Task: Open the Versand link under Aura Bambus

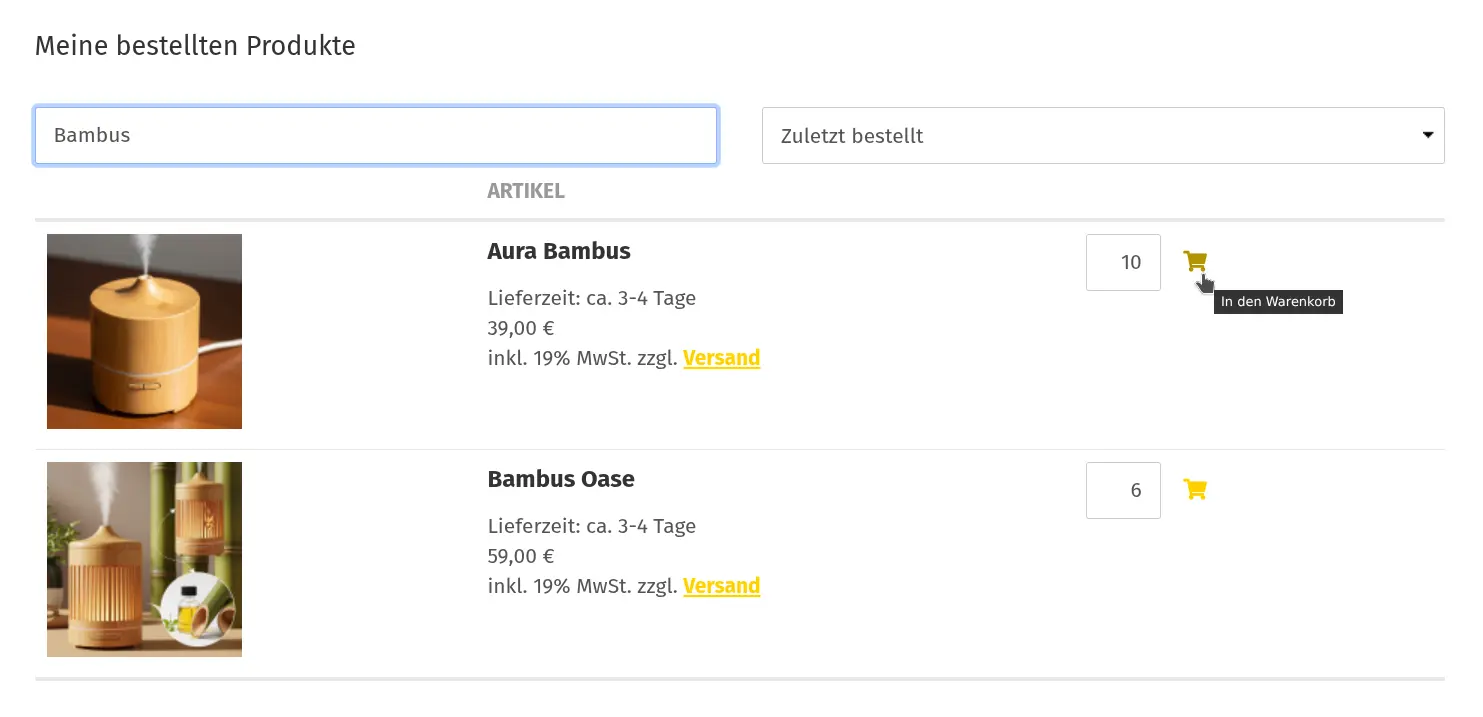Action: click(721, 358)
